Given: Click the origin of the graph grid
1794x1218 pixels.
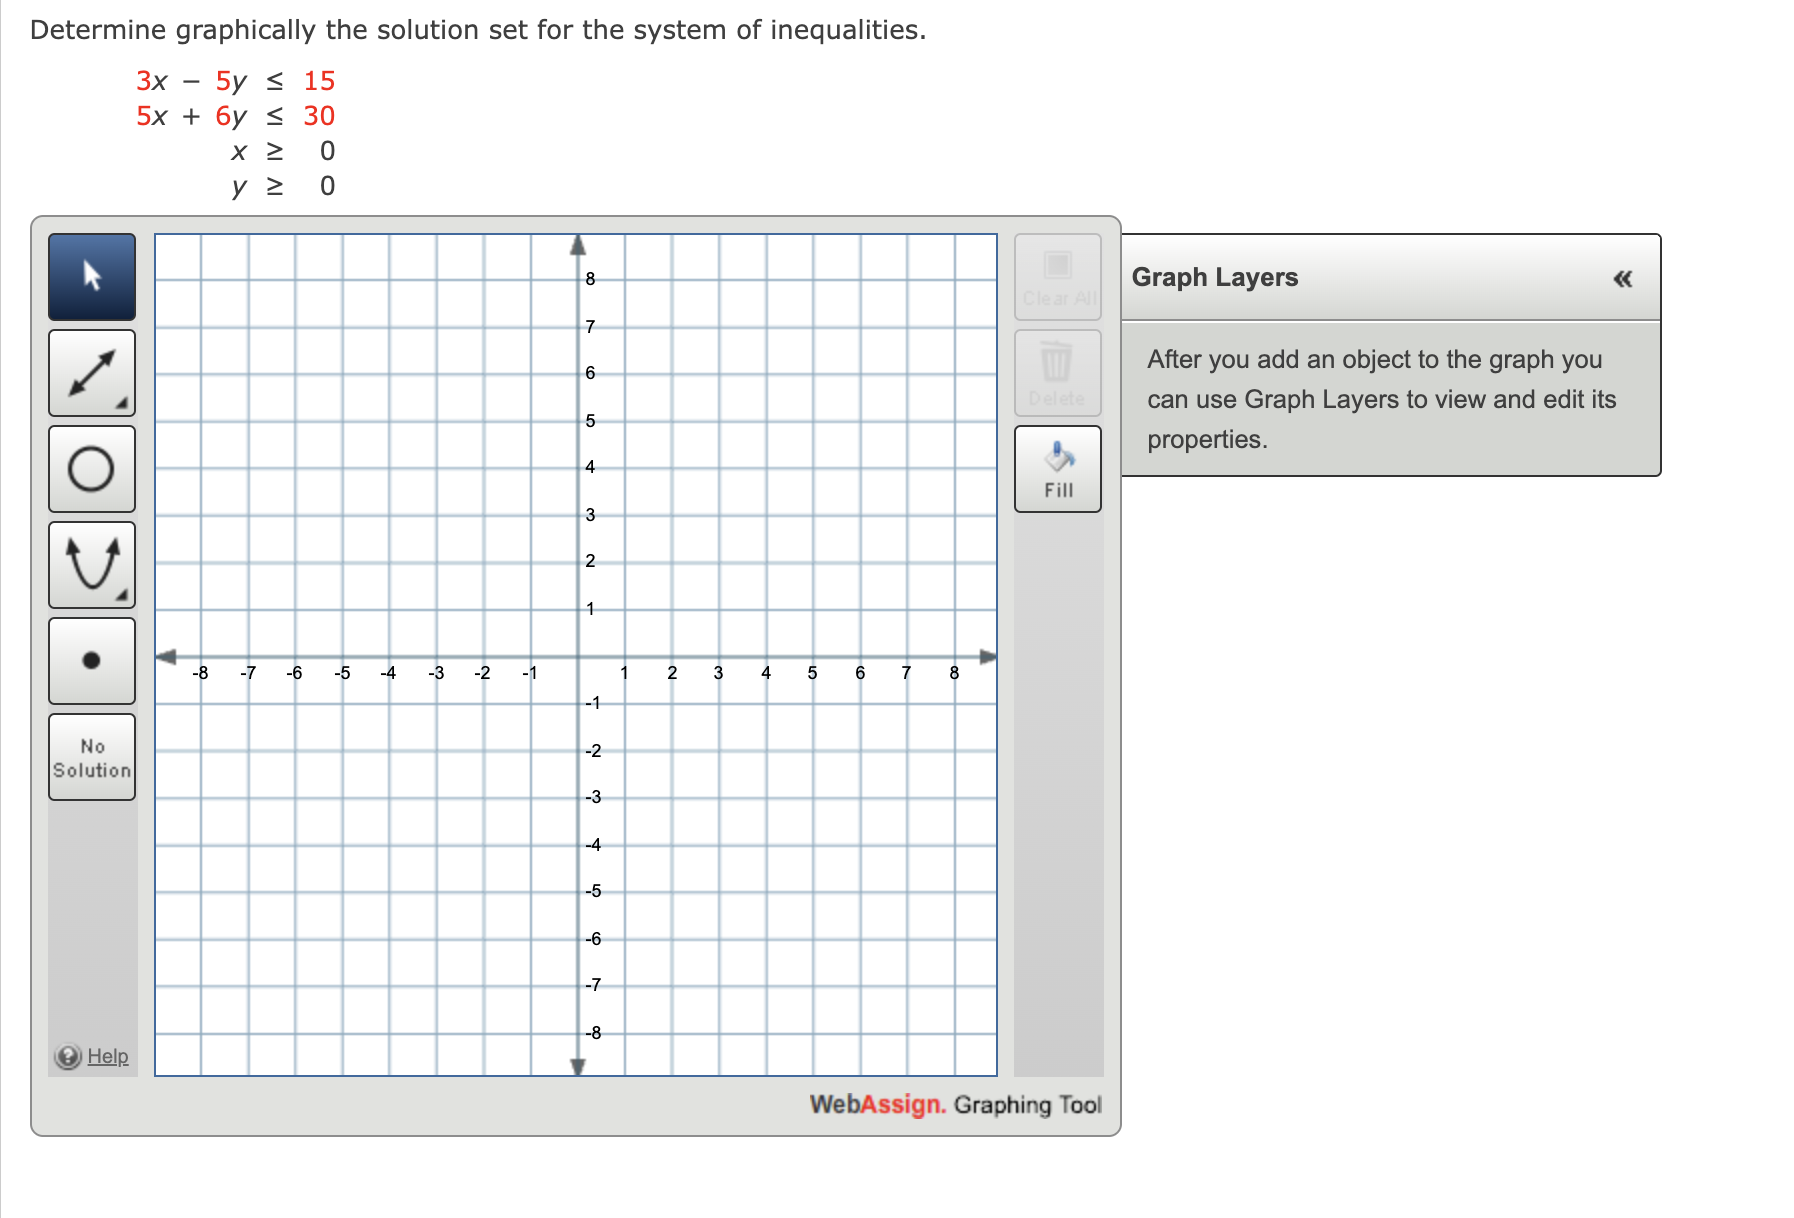Looking at the screenshot, I should (578, 657).
